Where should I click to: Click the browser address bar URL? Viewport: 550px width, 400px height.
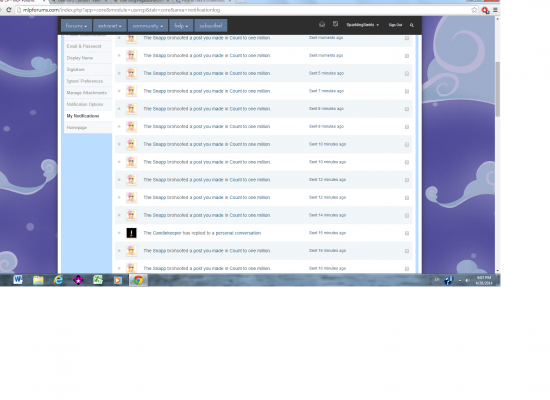click(121, 10)
